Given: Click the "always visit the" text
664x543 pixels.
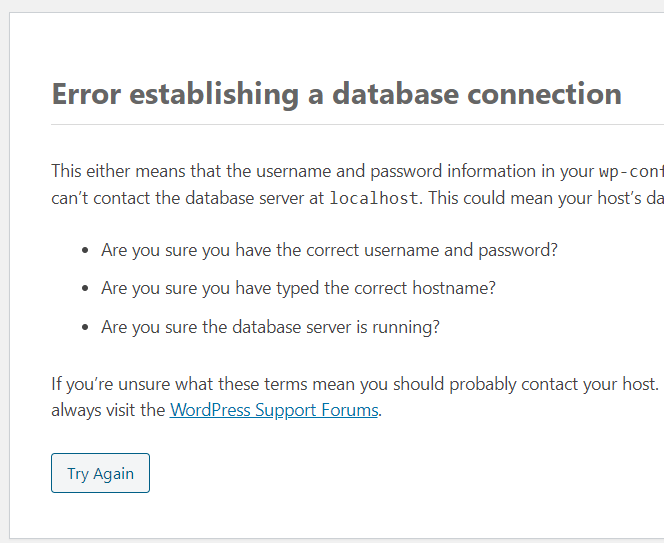Looking at the screenshot, I should coord(108,409).
